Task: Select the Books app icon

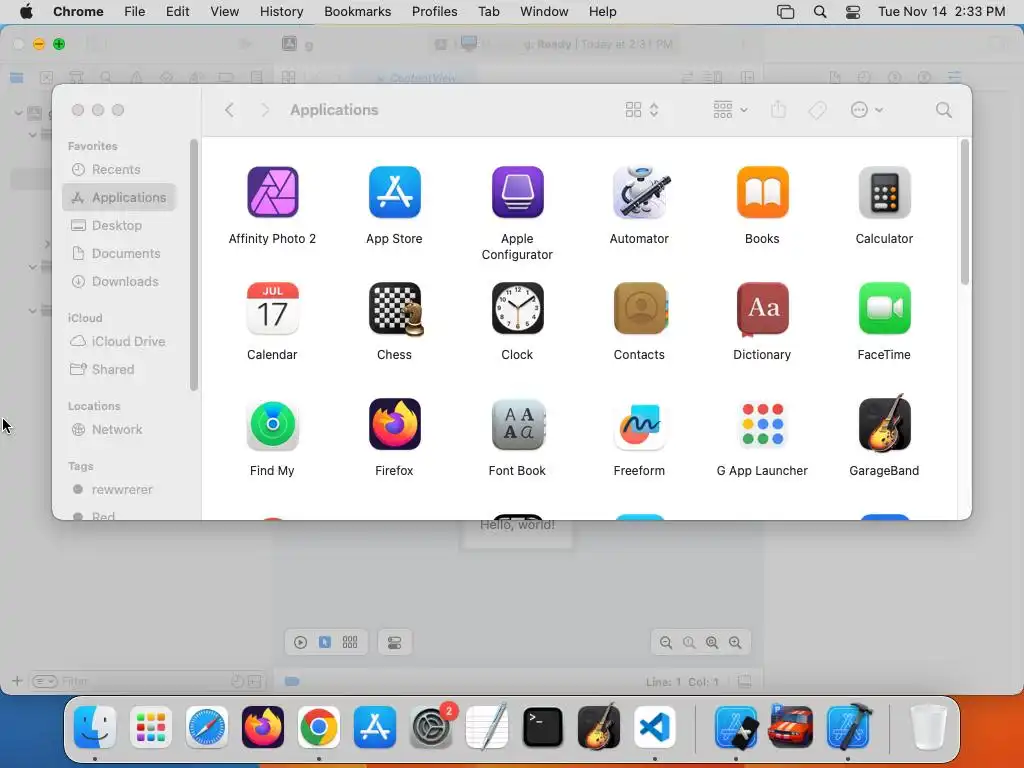Action: [x=762, y=192]
